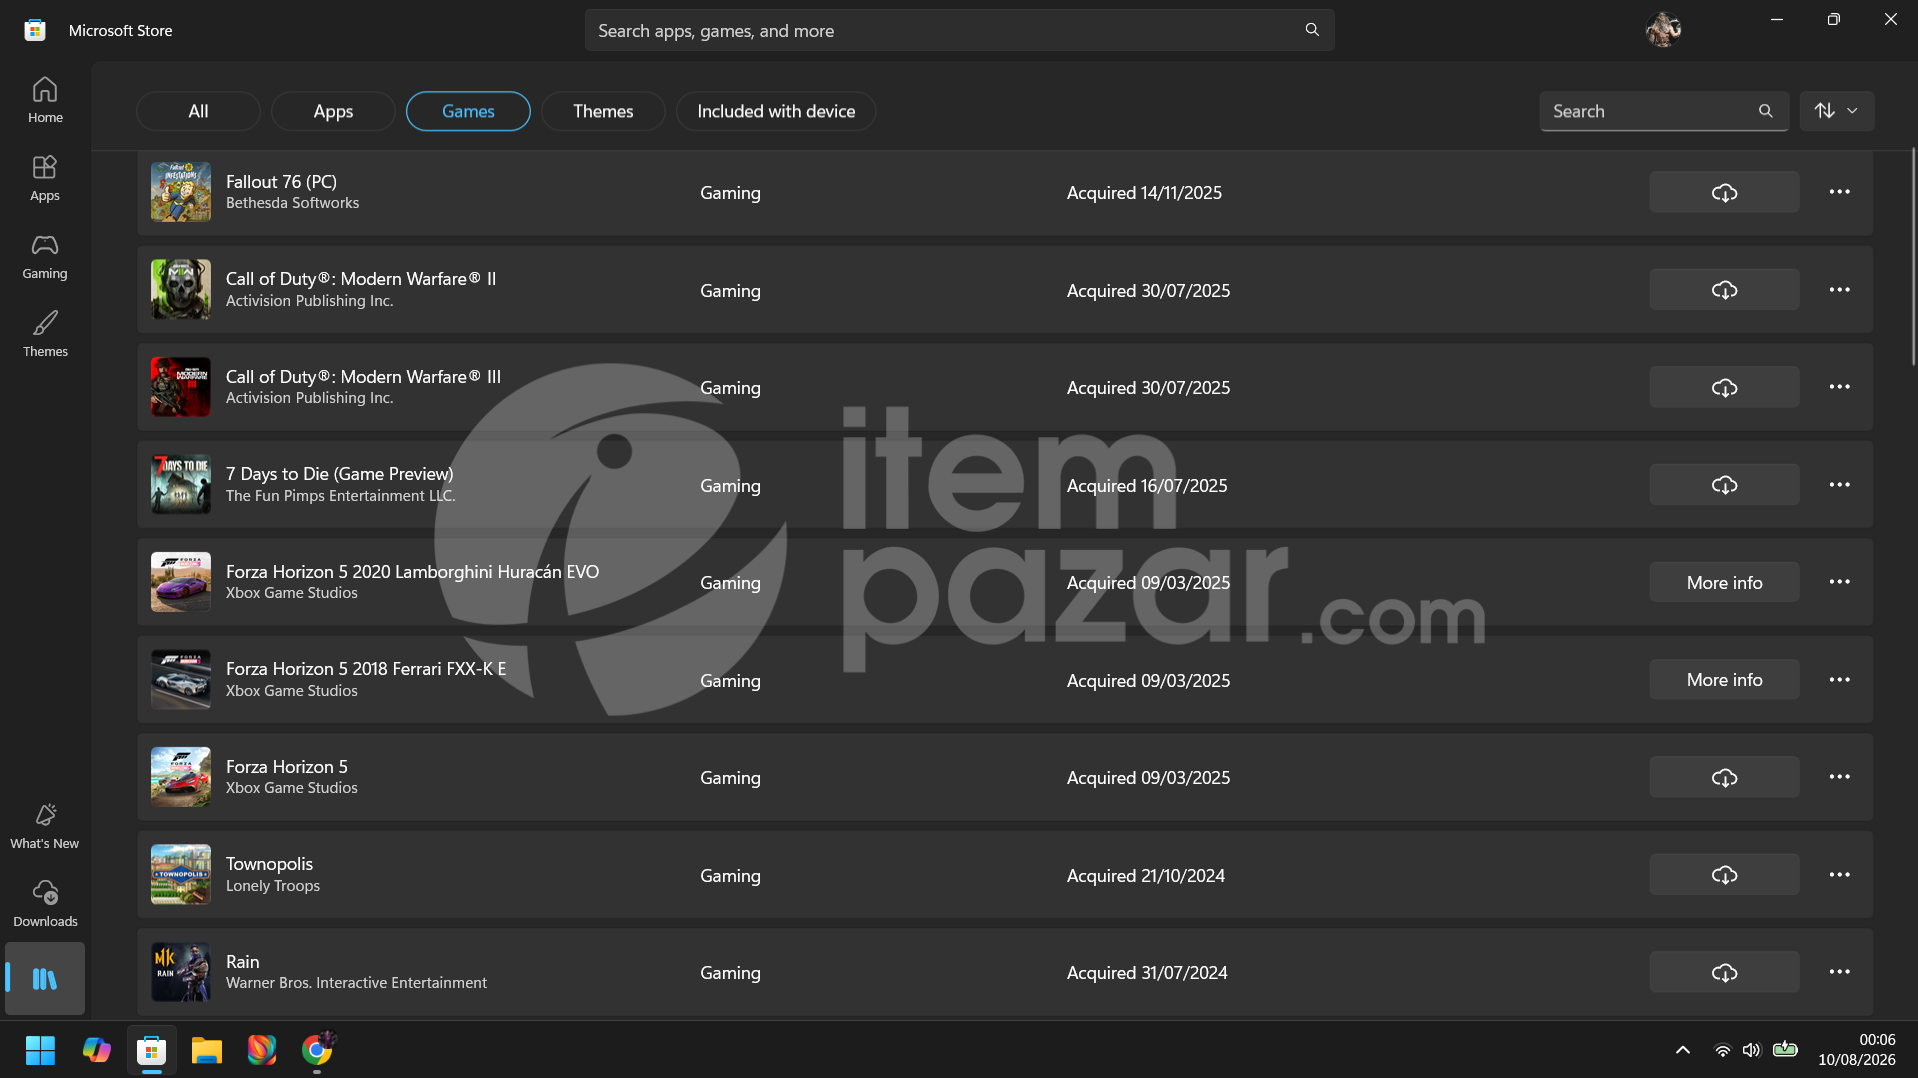Expand the sort order dropdown
Screen dimensions: 1918x1078
(1837, 111)
